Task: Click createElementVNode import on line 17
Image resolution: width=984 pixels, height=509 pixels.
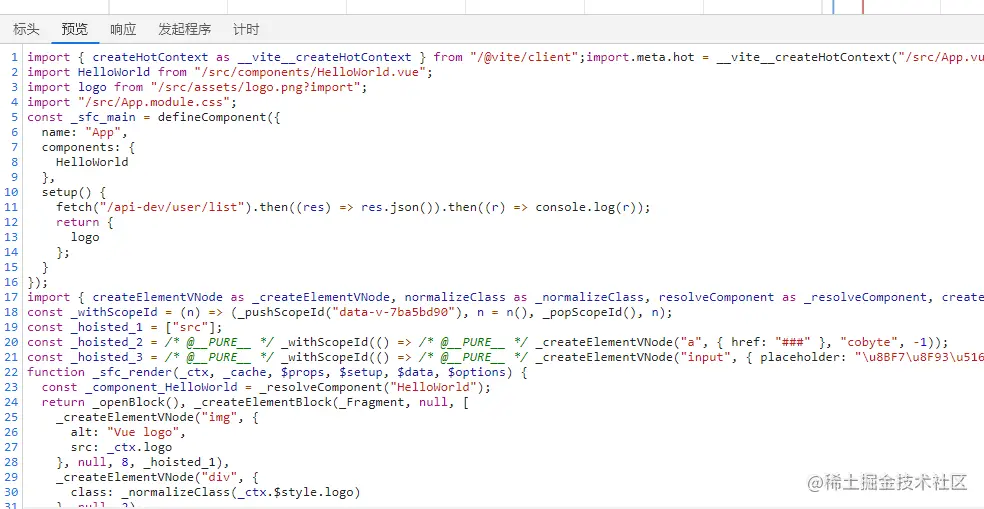Action: pos(158,297)
